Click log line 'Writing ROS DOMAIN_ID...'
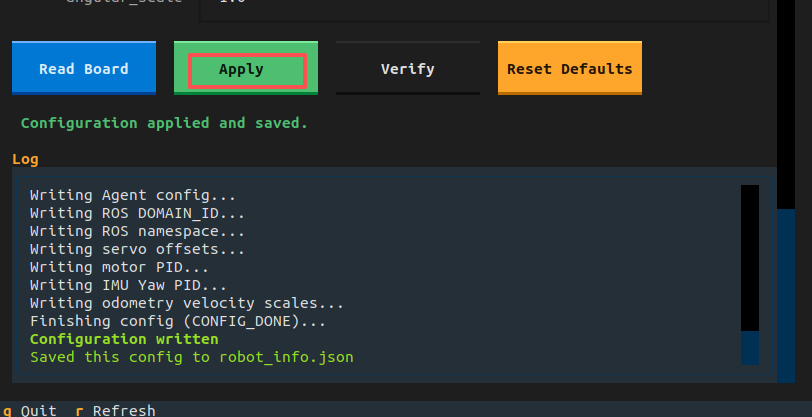This screenshot has height=417, width=812. pos(137,213)
